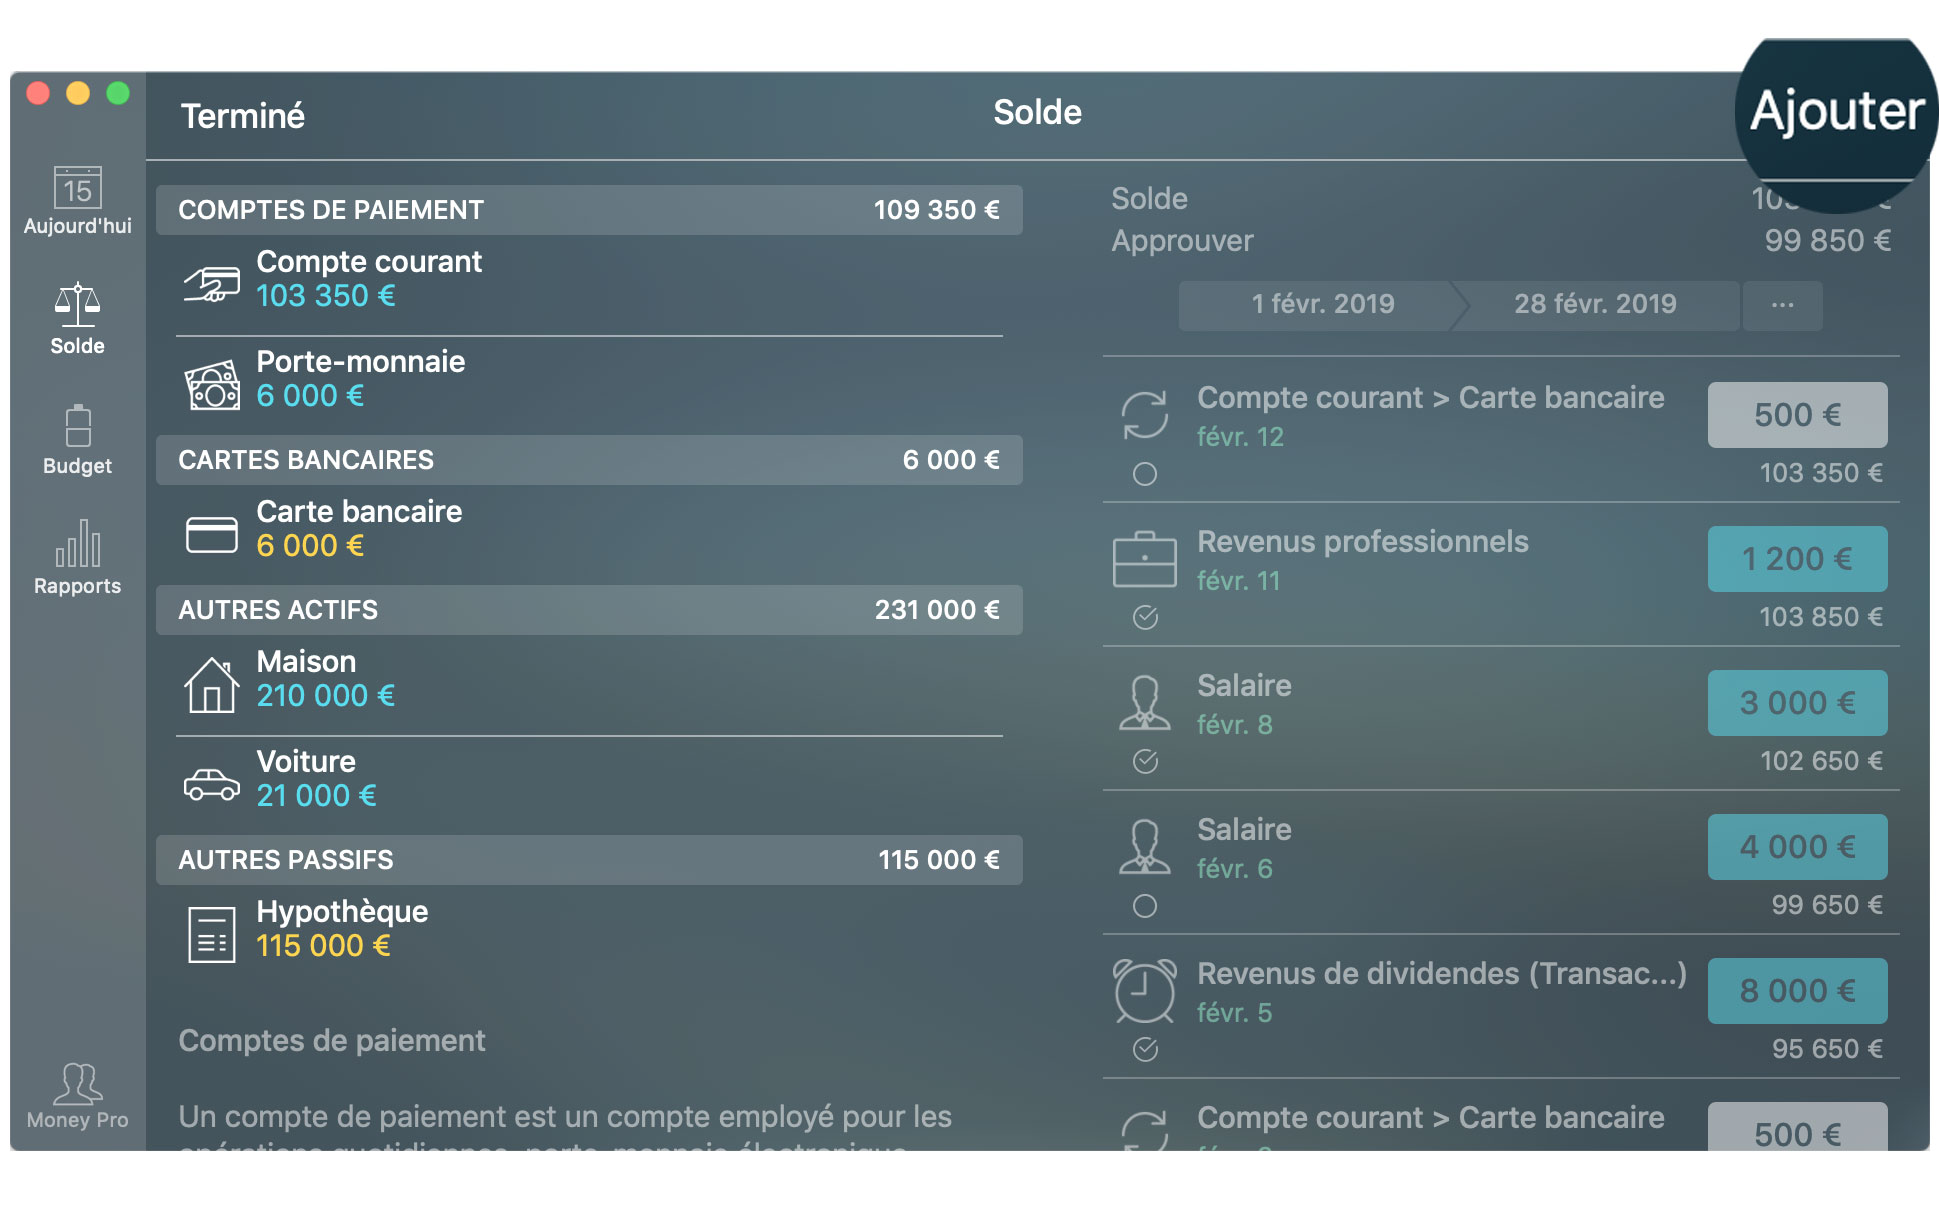Screen dimensions: 1940x1220
Task: Toggle the checkbox next to Salaire févr. 8
Action: (x=1142, y=759)
